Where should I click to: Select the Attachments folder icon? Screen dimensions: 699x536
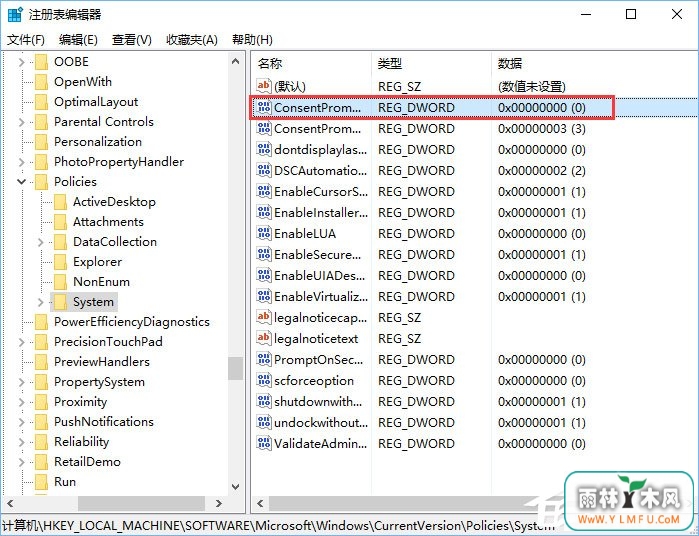(60, 222)
